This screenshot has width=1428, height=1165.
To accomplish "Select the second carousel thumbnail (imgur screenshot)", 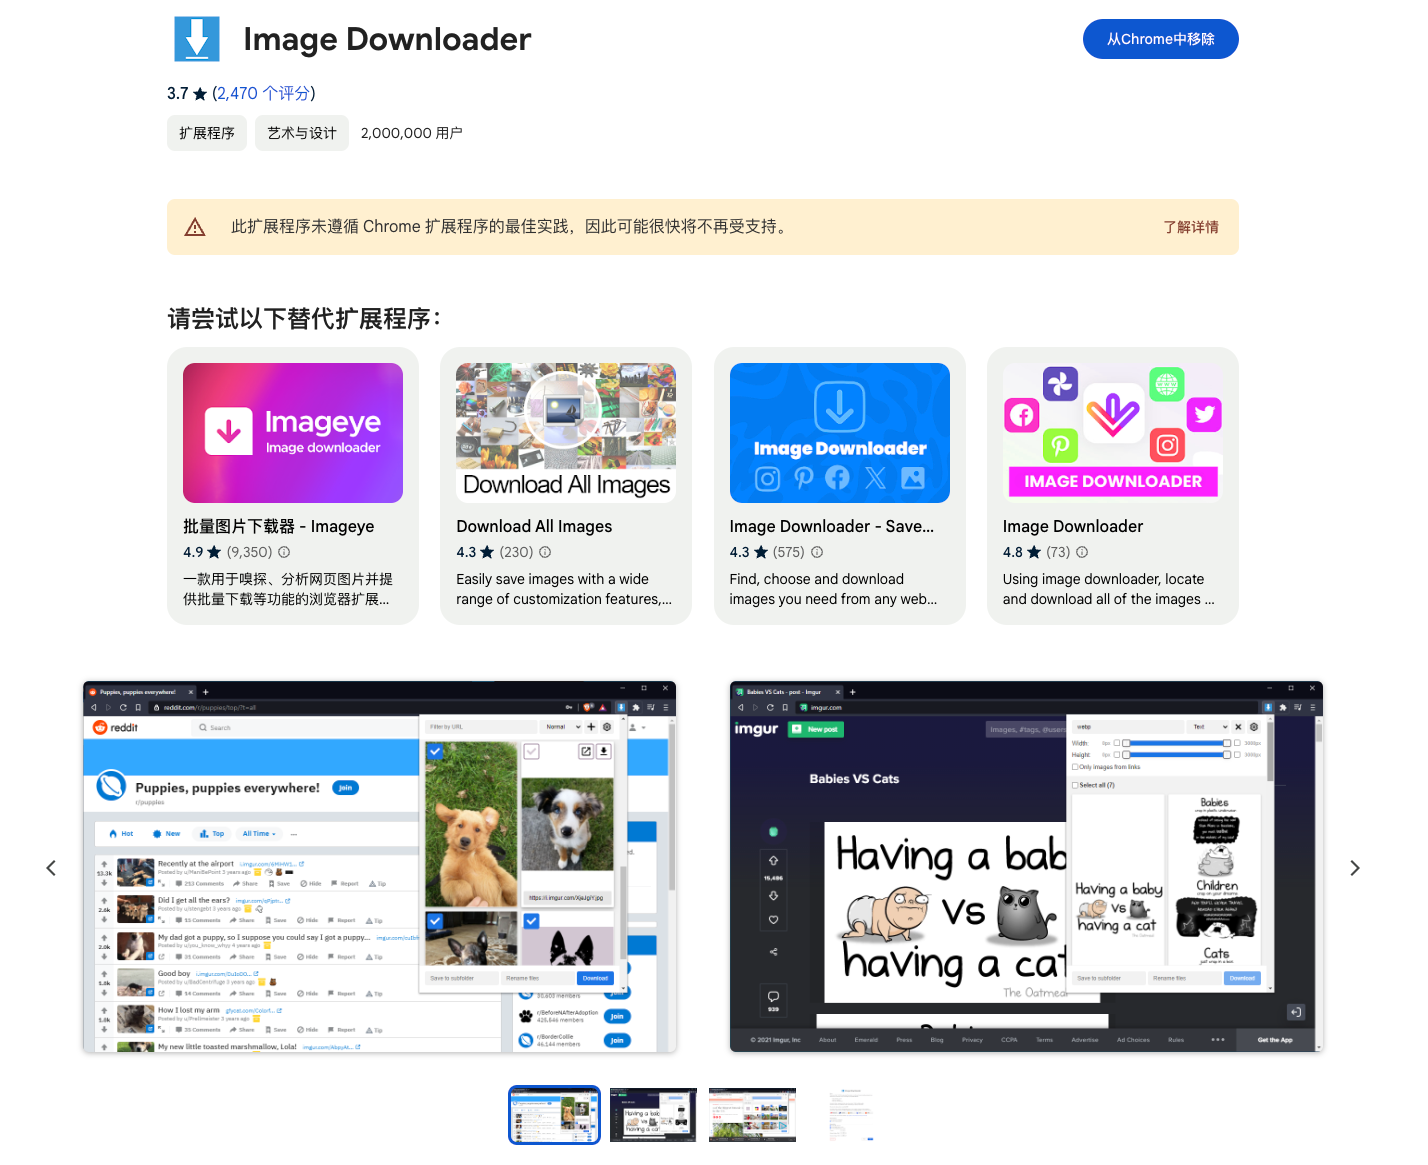I will point(653,1115).
